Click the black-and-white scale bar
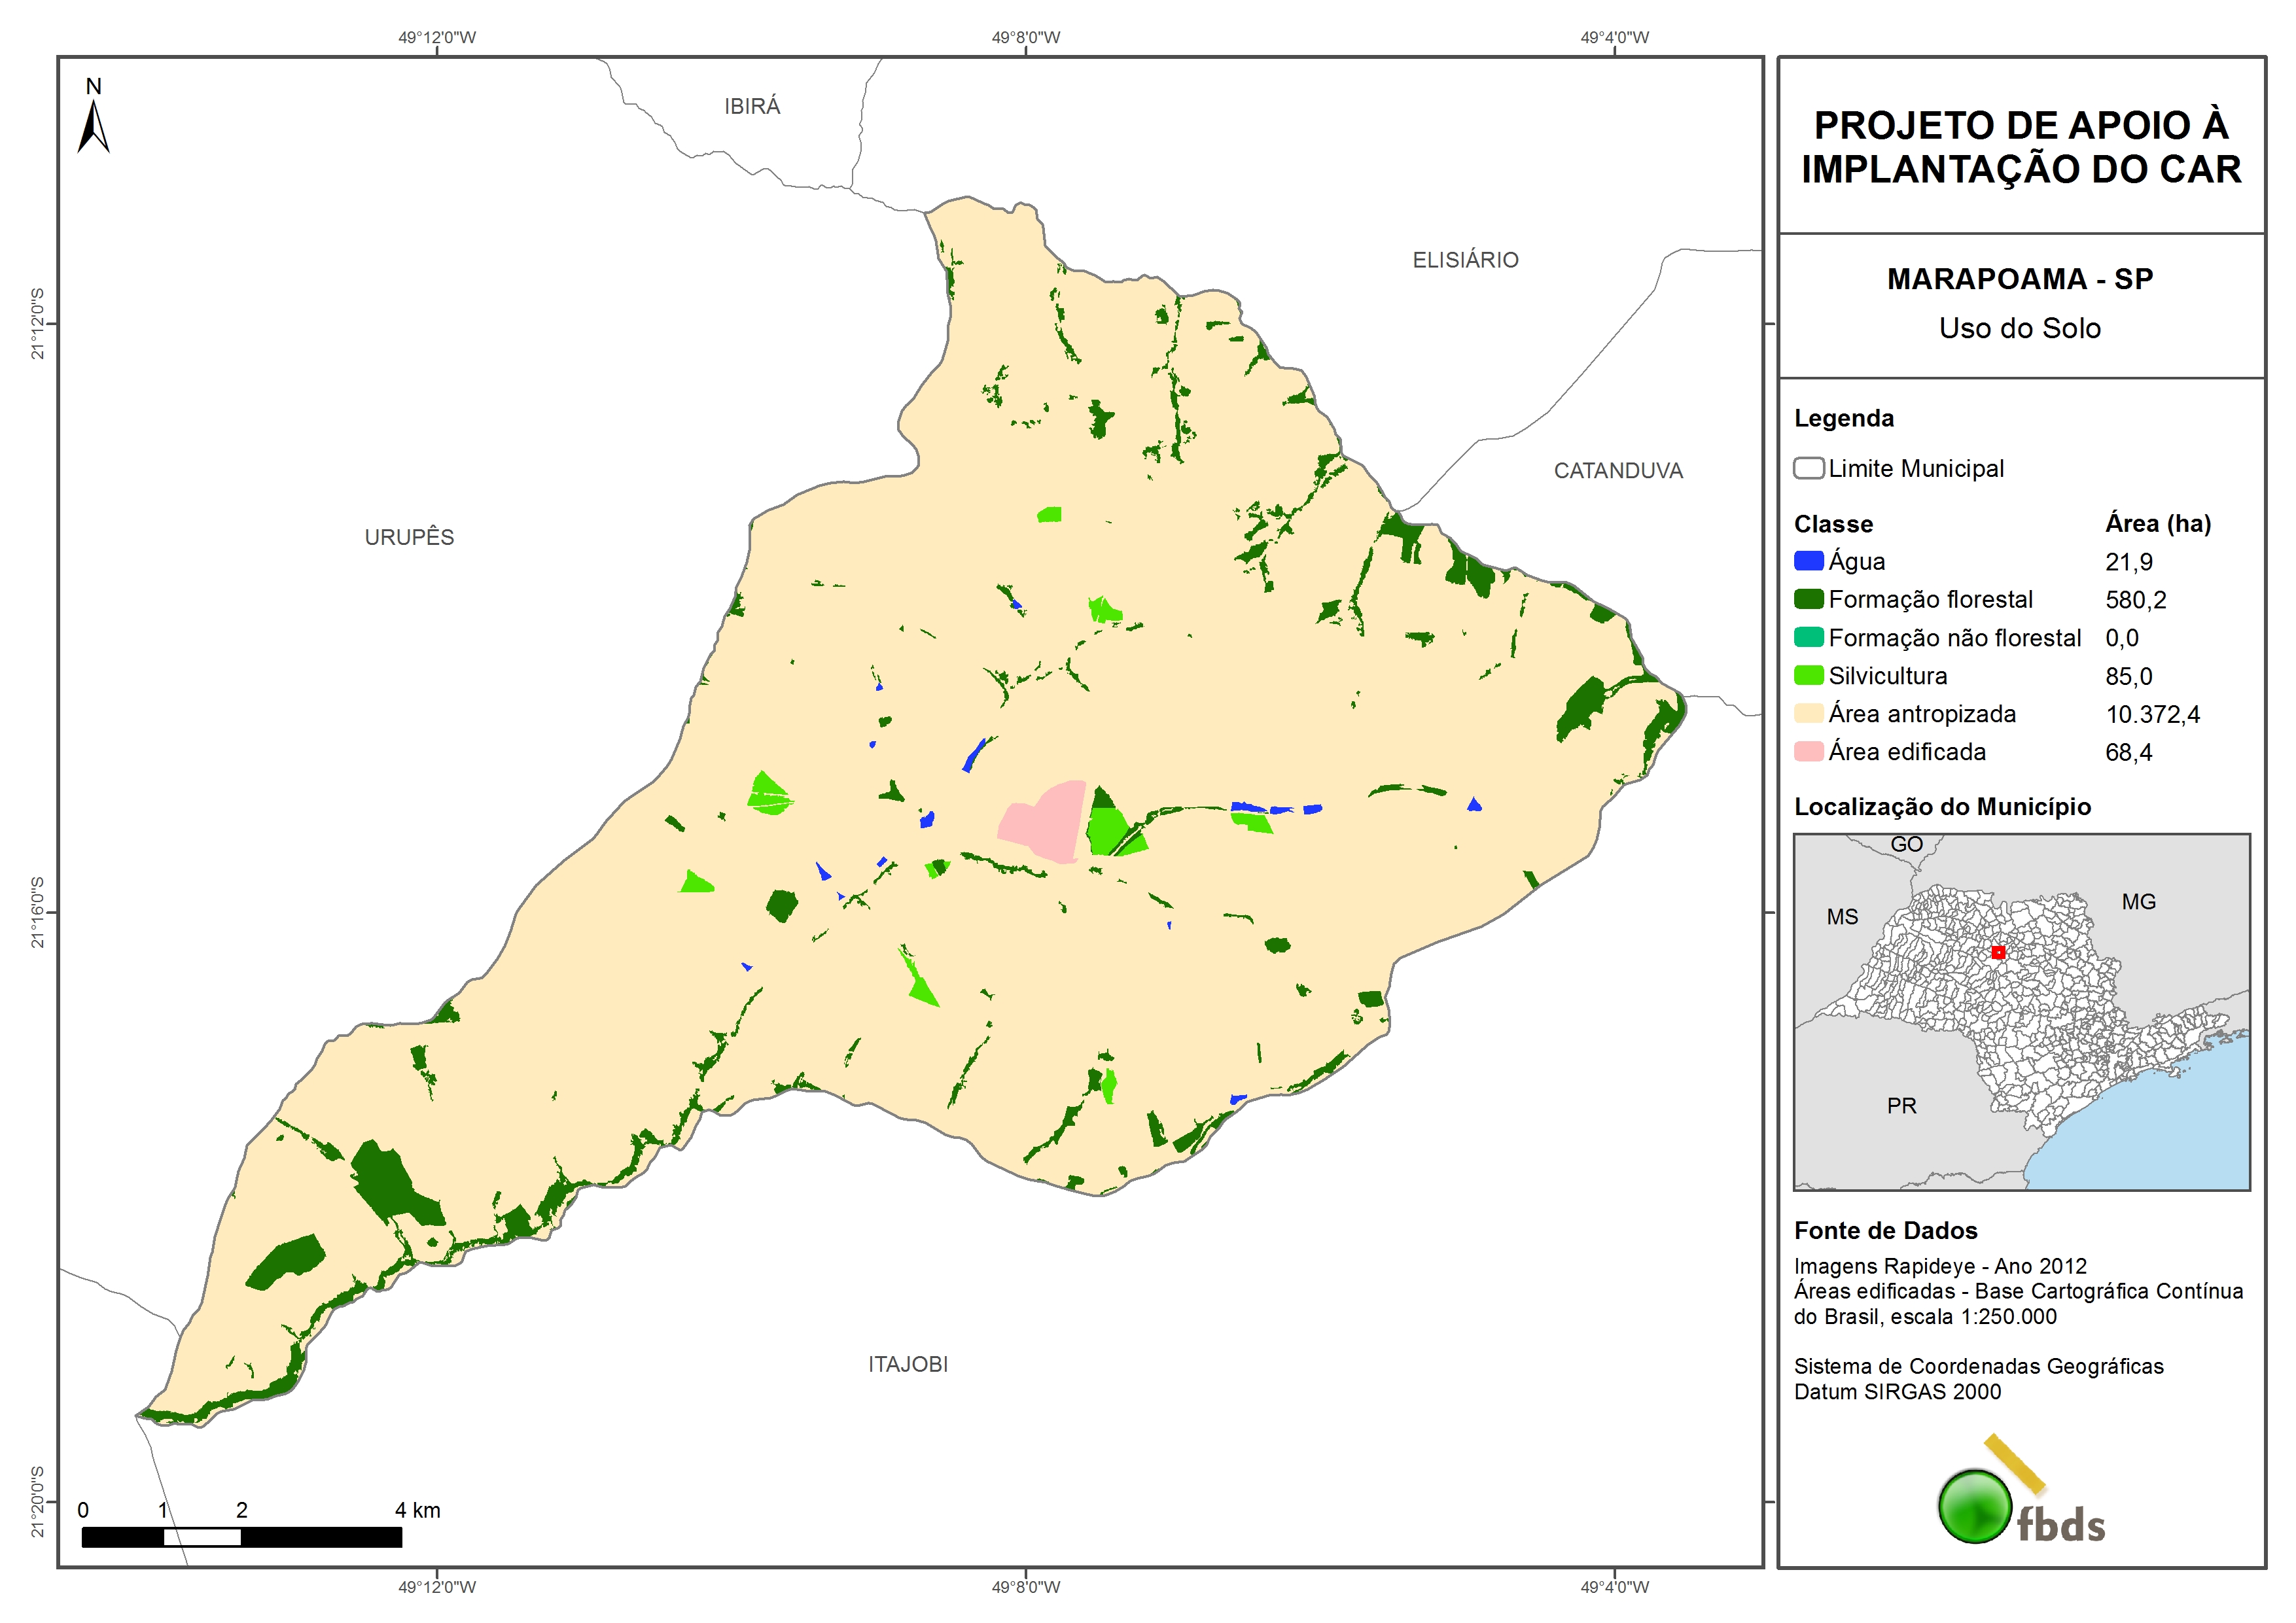2296x1623 pixels. coord(241,1537)
